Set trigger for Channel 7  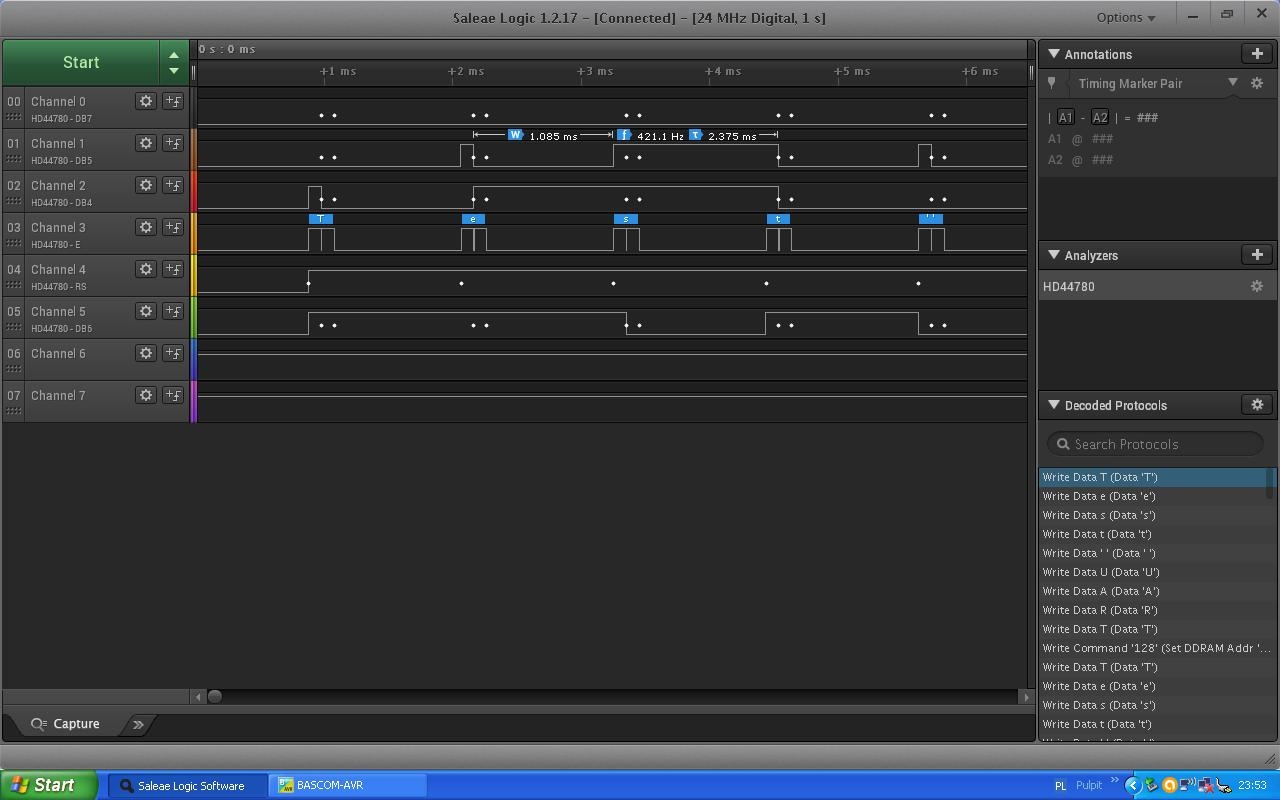pyautogui.click(x=173, y=395)
